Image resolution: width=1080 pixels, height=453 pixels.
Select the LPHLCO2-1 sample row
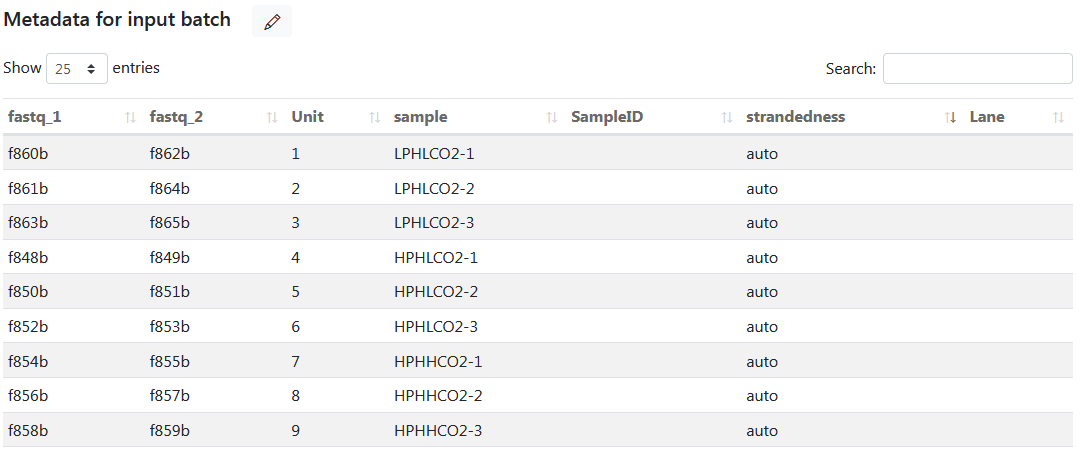click(x=537, y=154)
